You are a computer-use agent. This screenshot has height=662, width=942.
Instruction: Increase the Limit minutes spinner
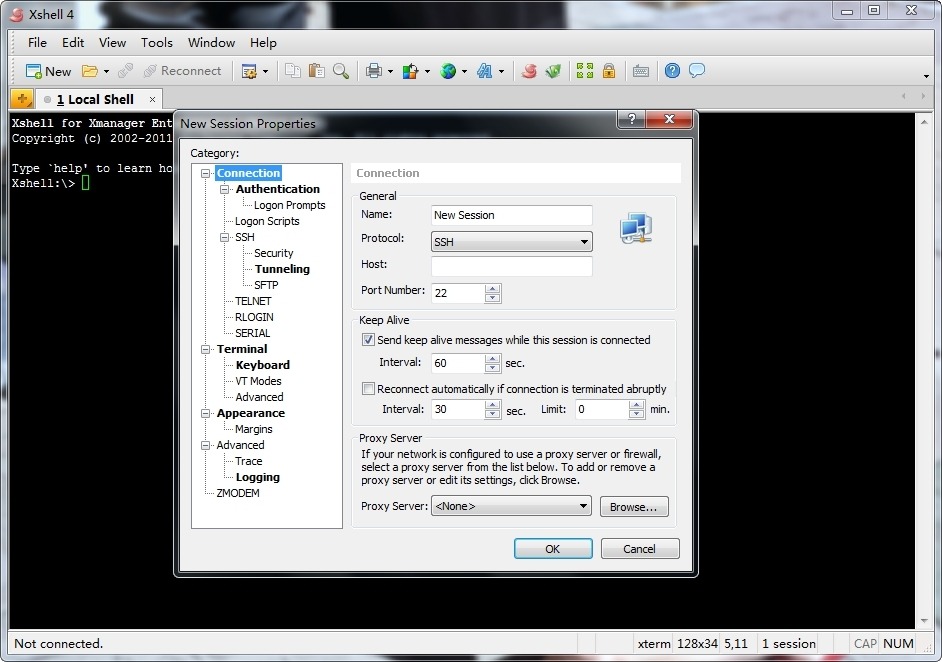[x=637, y=404]
